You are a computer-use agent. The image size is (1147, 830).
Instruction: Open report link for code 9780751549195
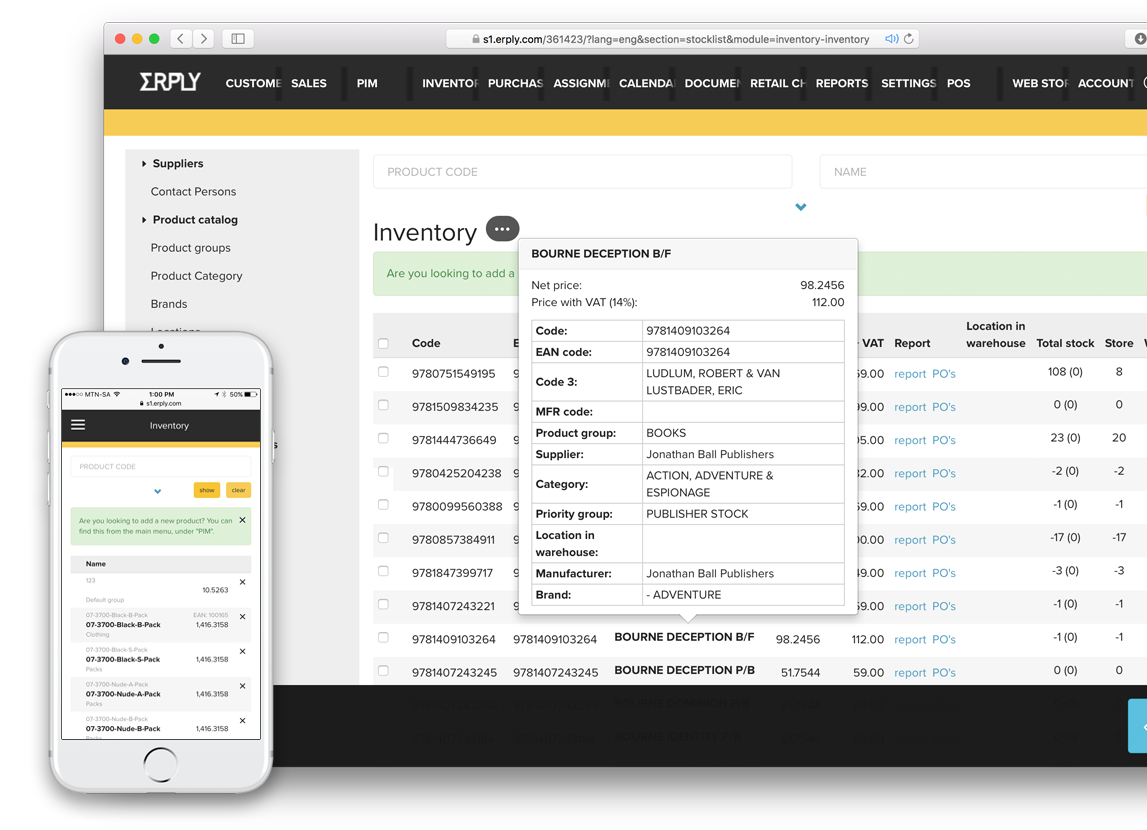point(910,374)
